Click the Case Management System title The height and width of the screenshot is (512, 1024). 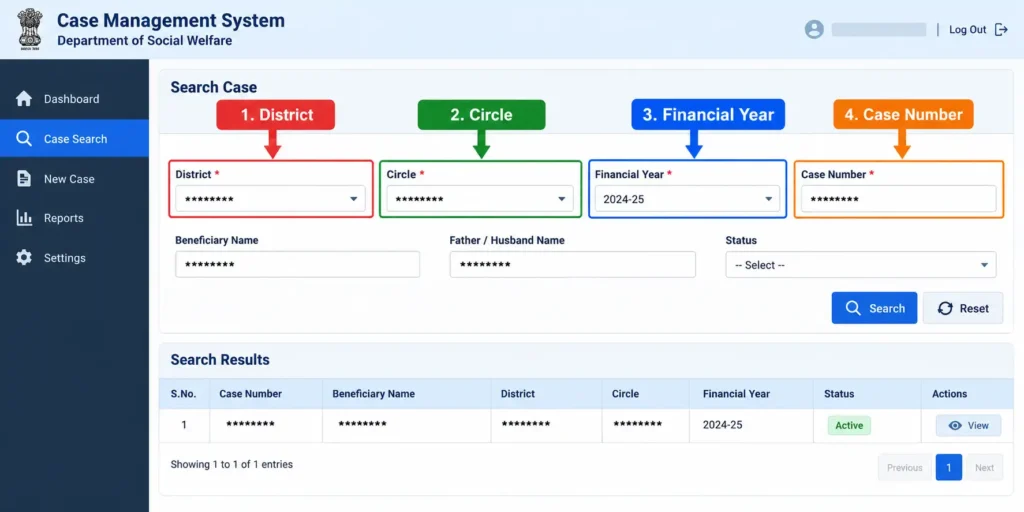click(171, 20)
